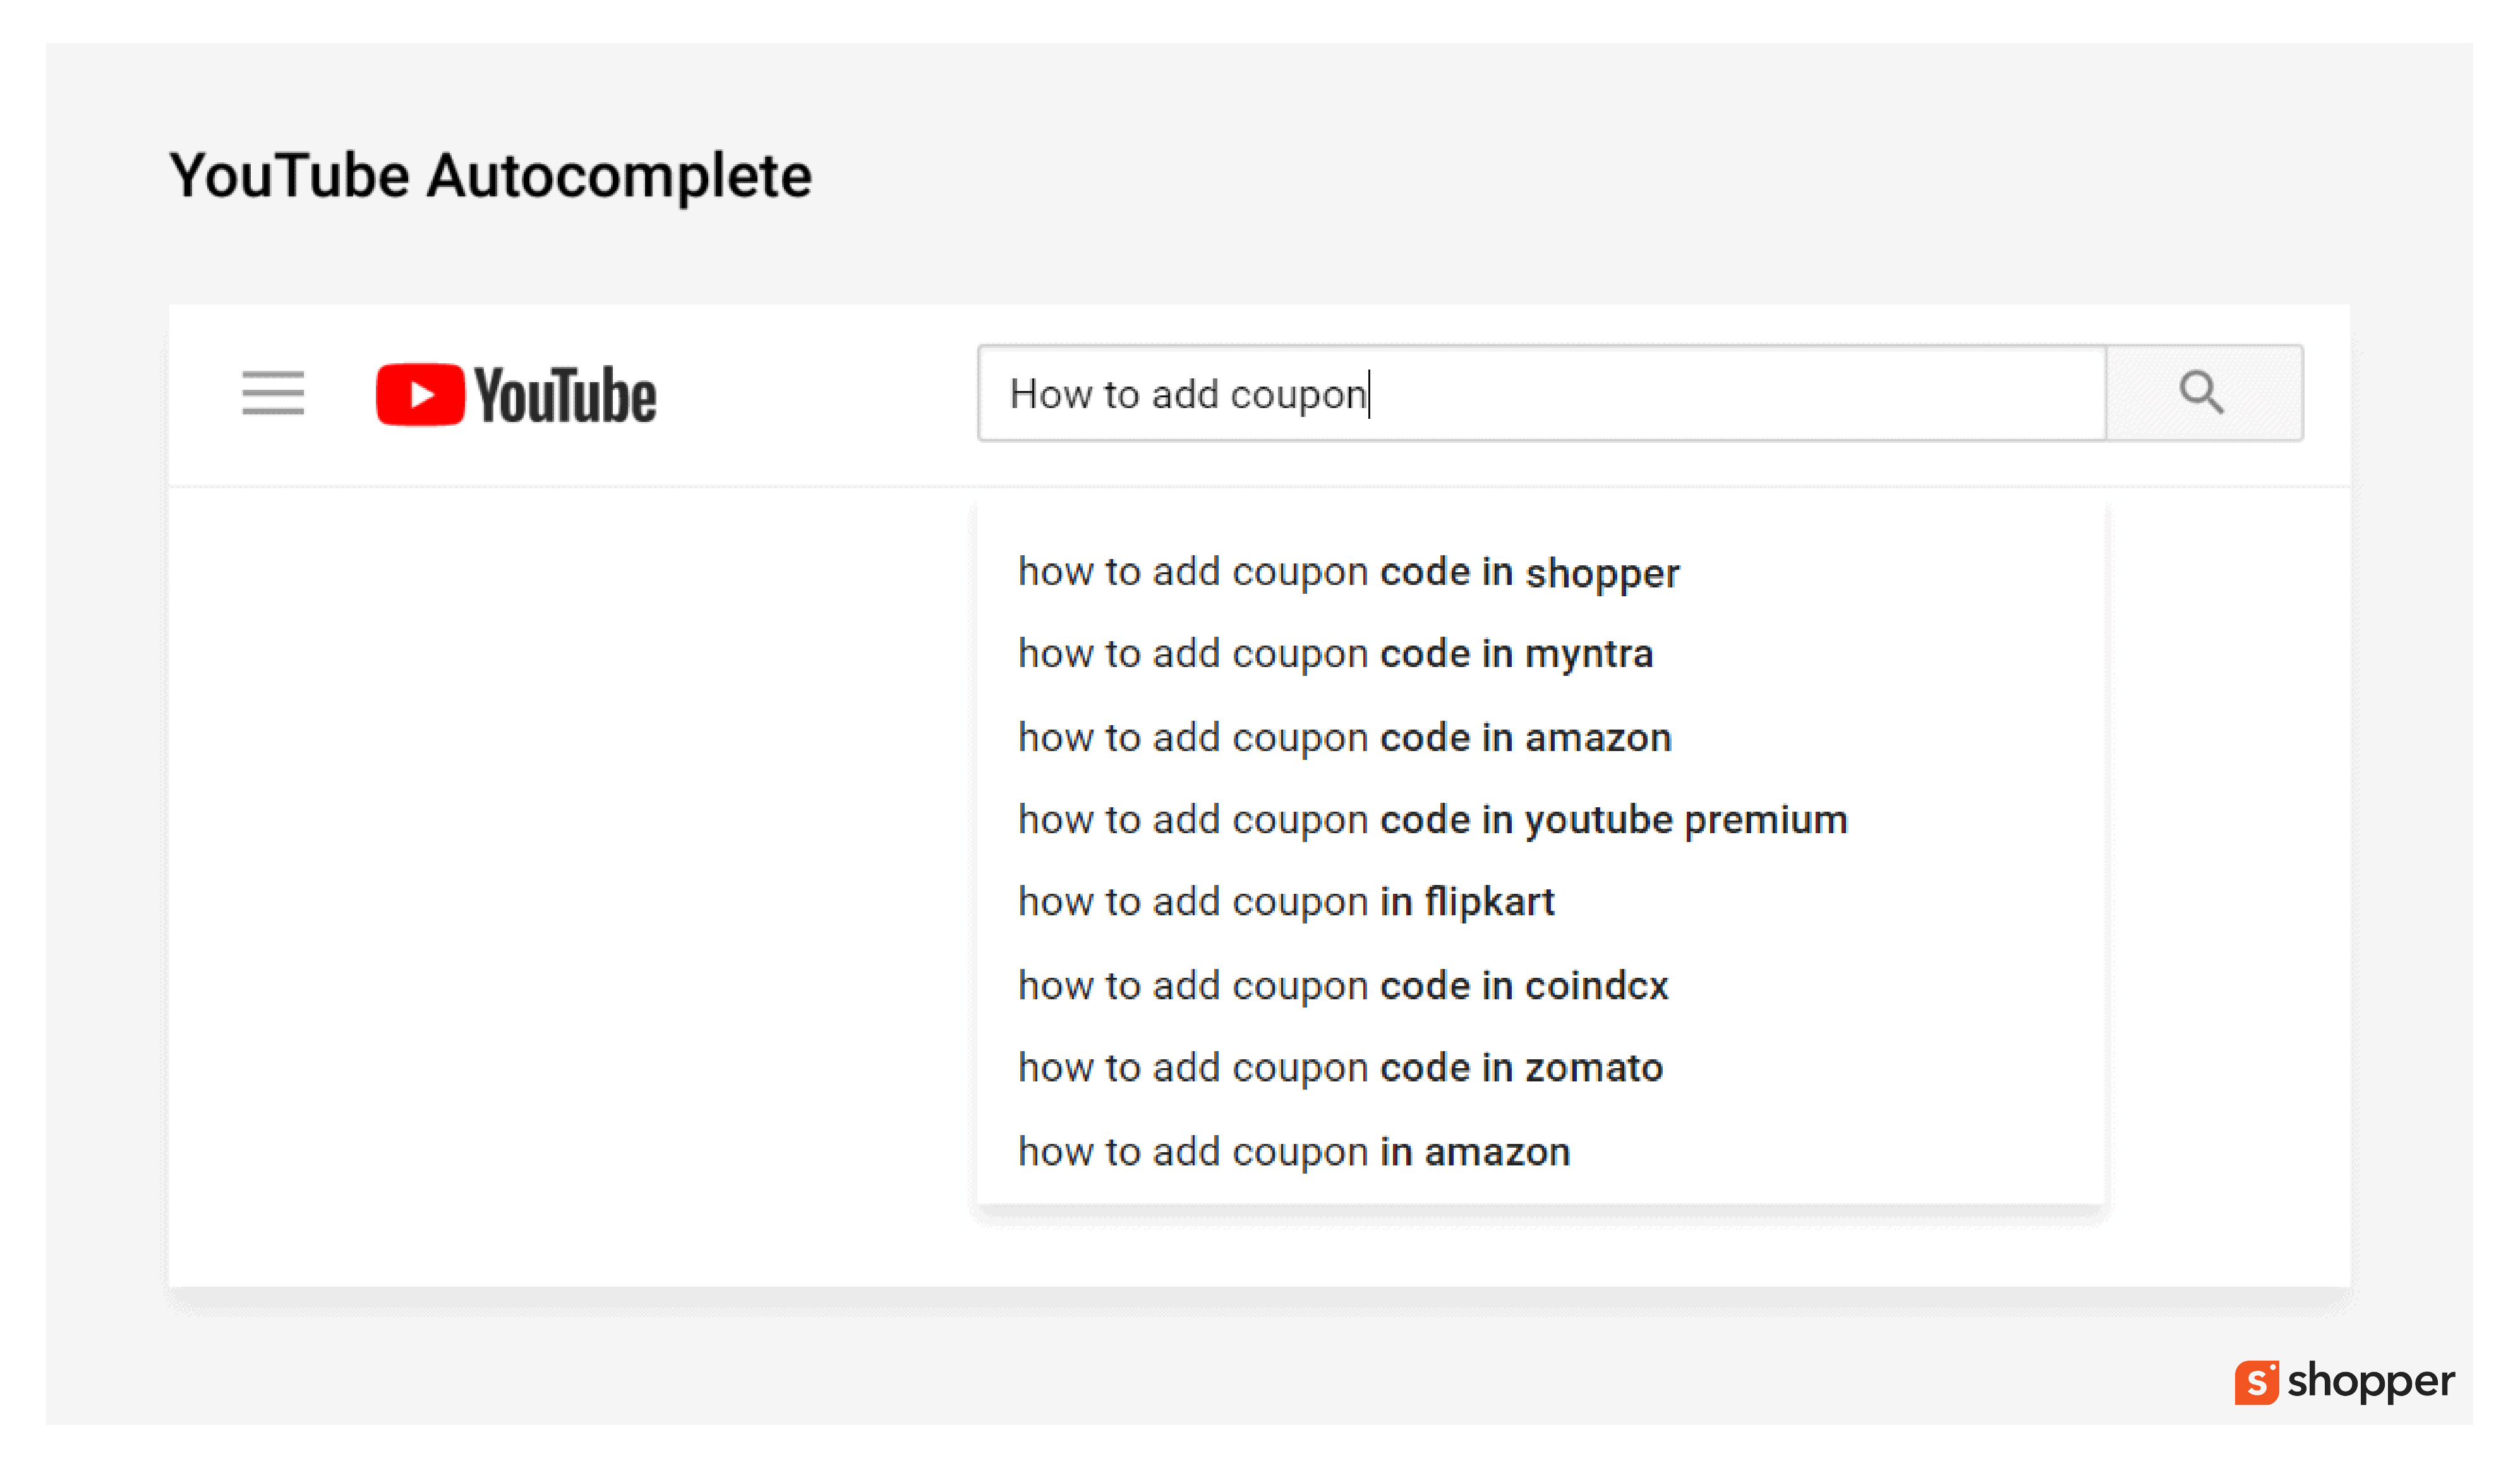Click the magnifying glass search button
2520x1468 pixels.
(x=2204, y=393)
